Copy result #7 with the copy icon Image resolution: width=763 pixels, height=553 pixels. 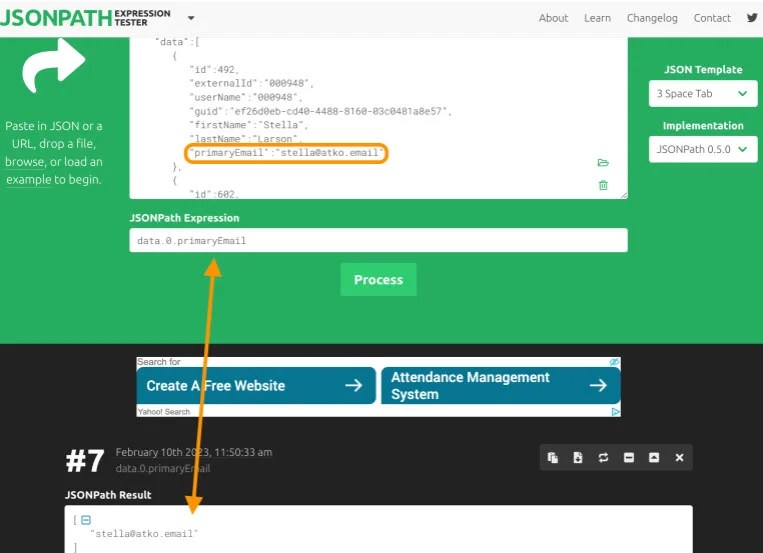point(553,458)
